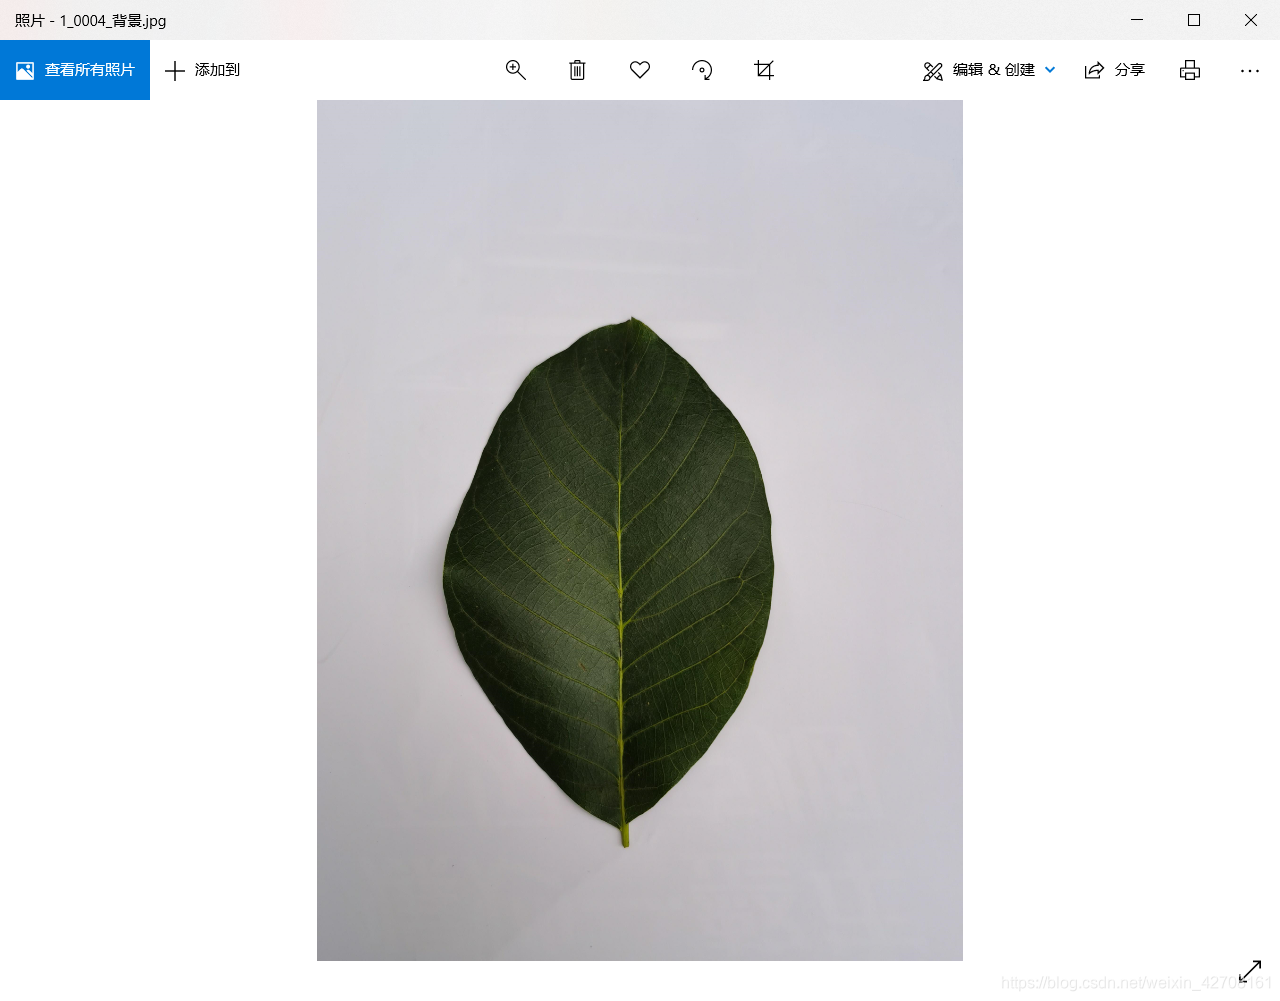
Task: Toggle the heart to favorite the photo
Action: pyautogui.click(x=640, y=70)
